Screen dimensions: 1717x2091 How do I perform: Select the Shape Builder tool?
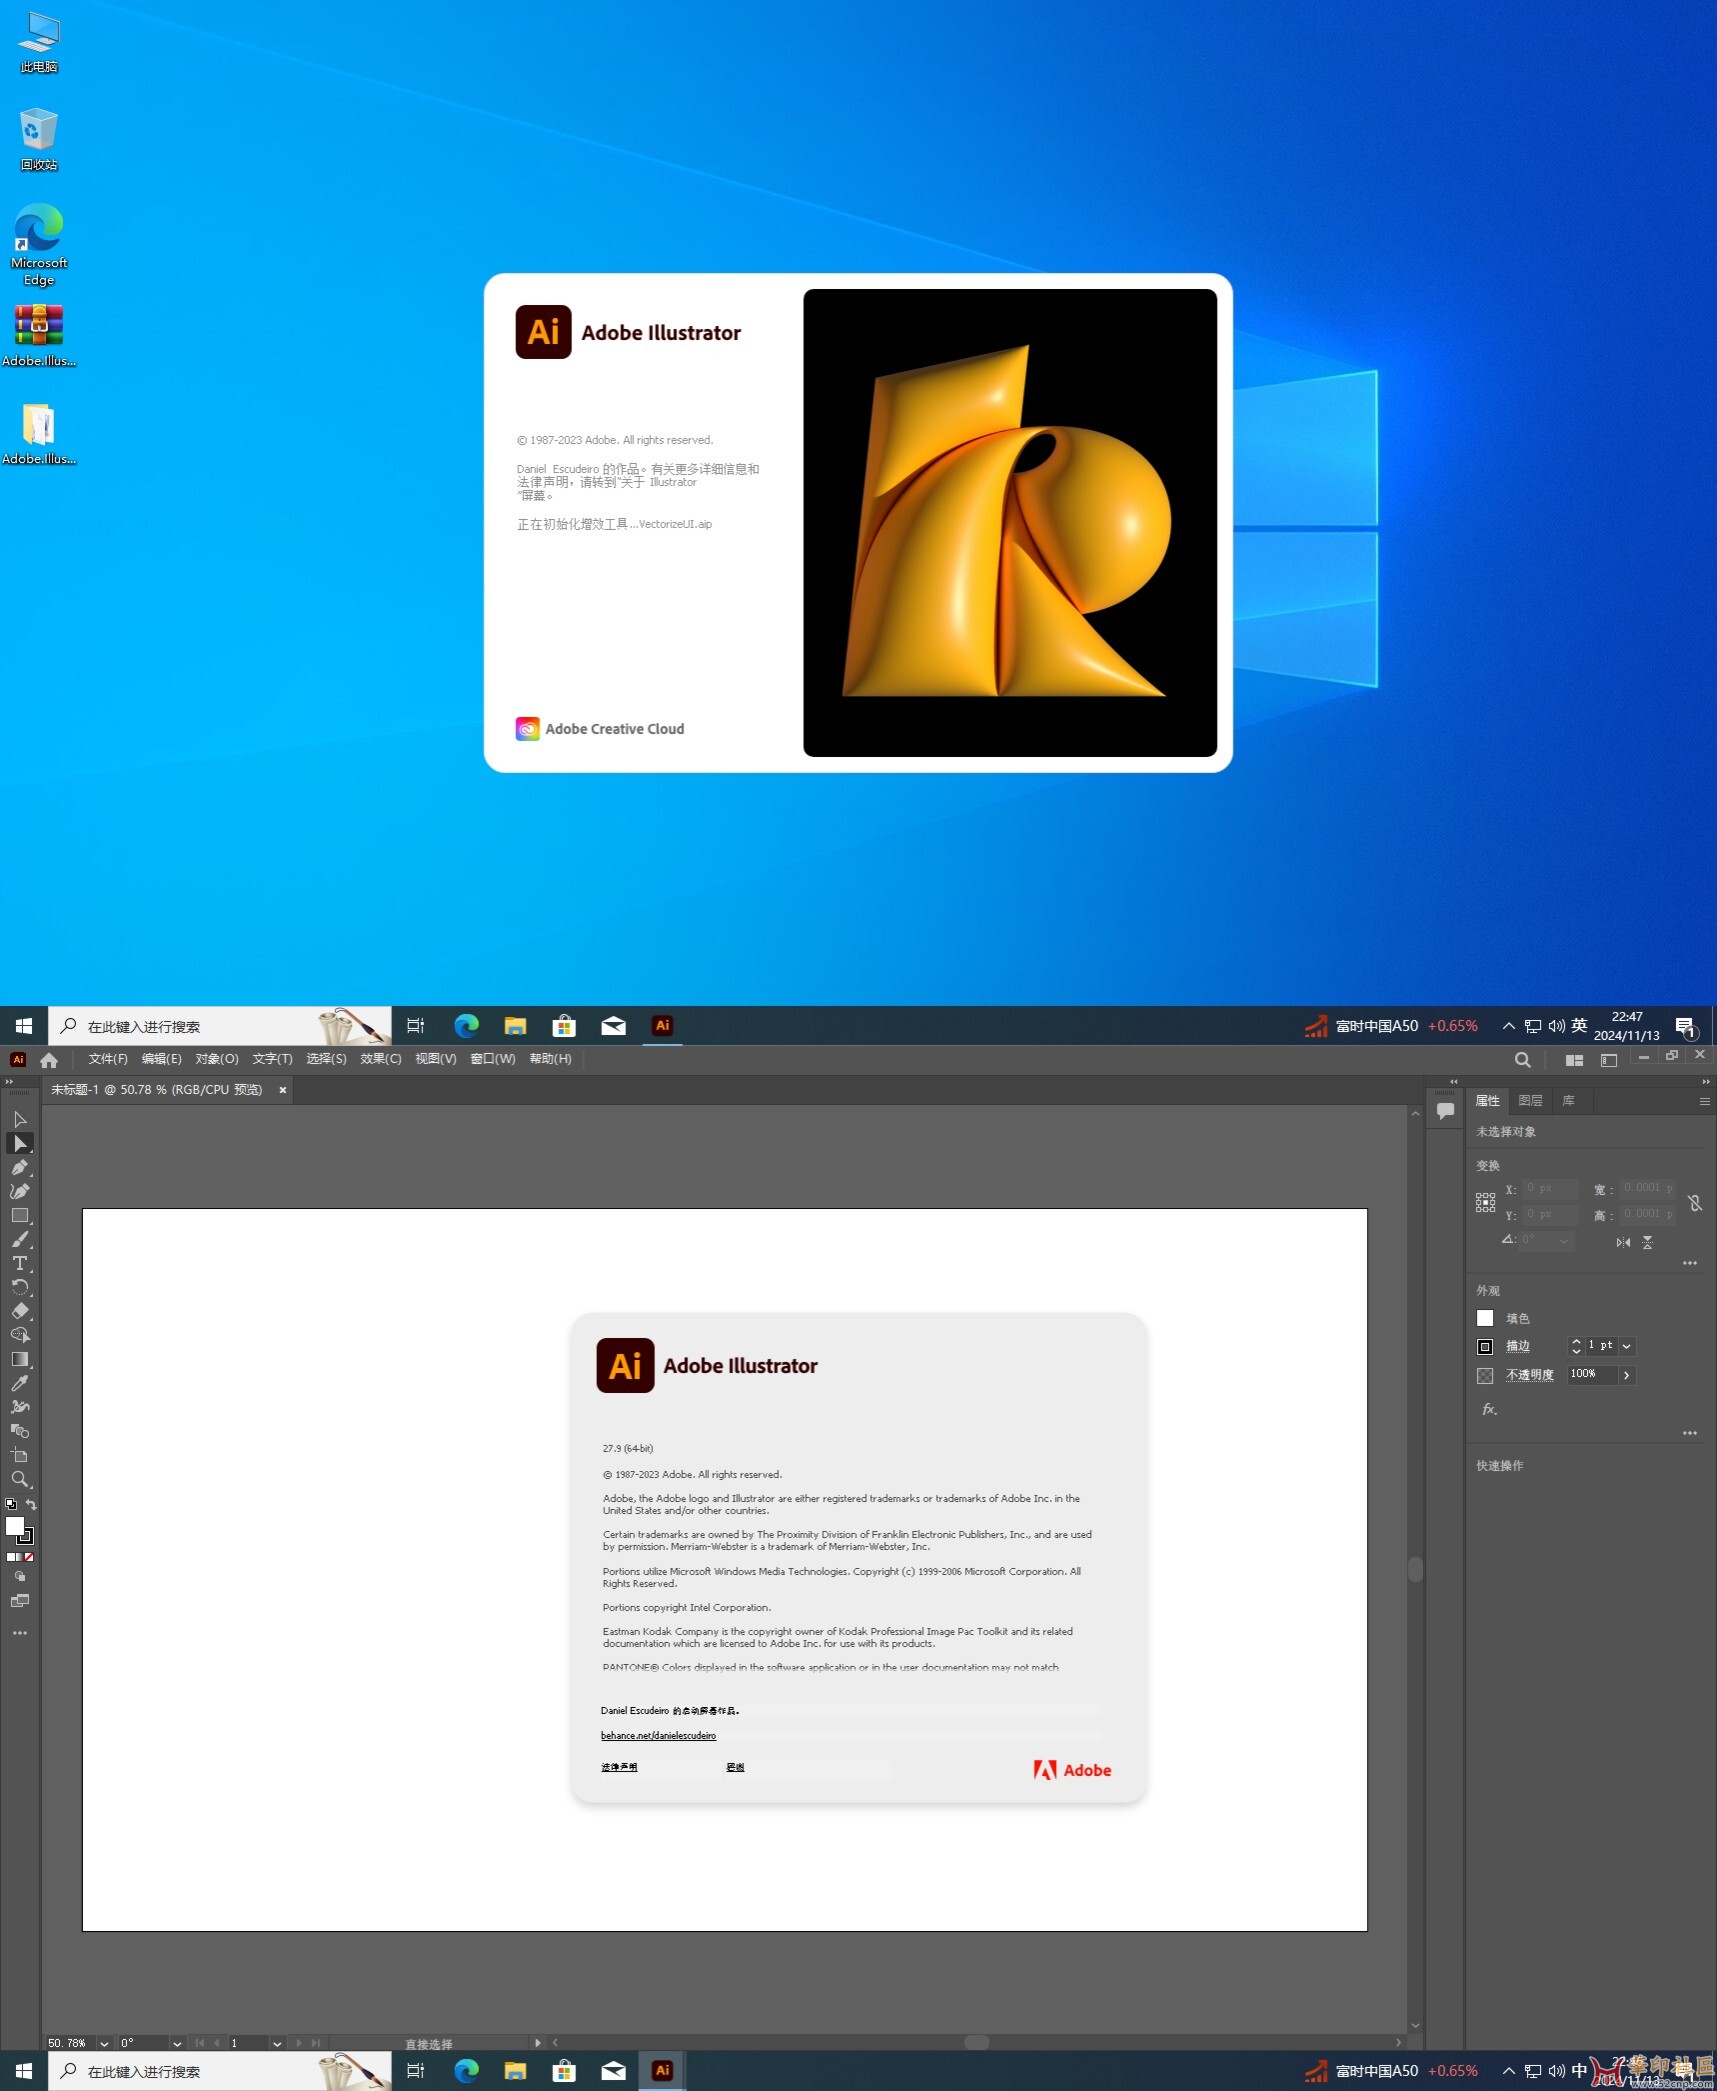20,1335
